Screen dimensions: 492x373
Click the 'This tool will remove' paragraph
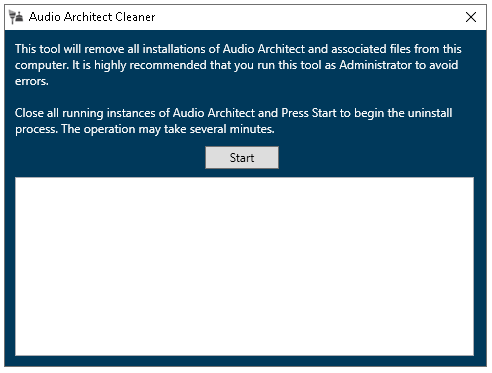(x=238, y=65)
